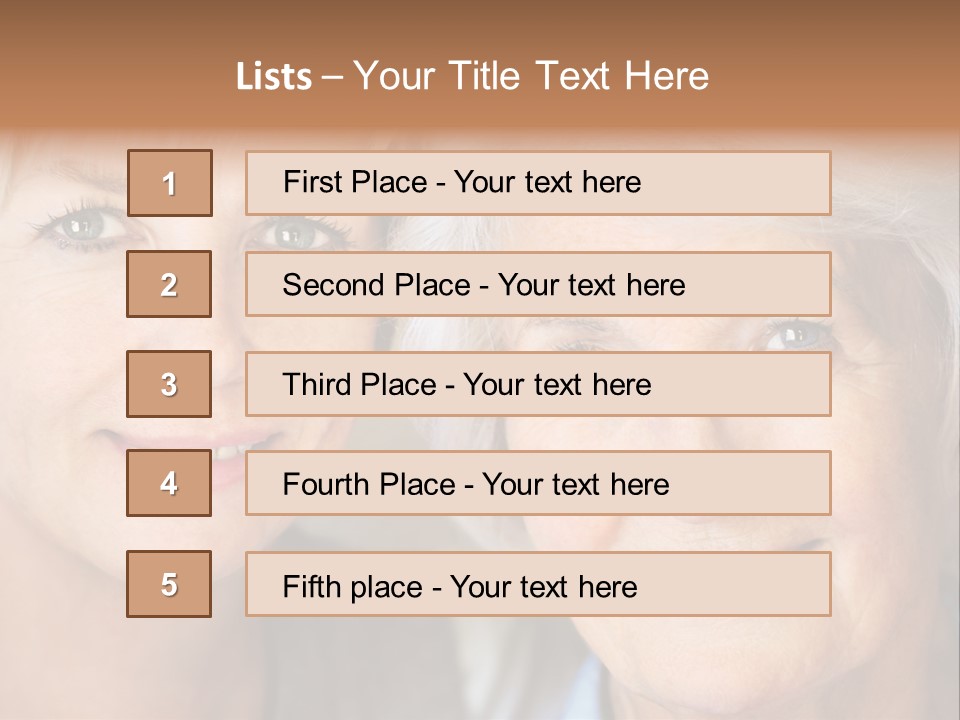Click the number 1 box
Screen dimensions: 960x720
(x=170, y=183)
